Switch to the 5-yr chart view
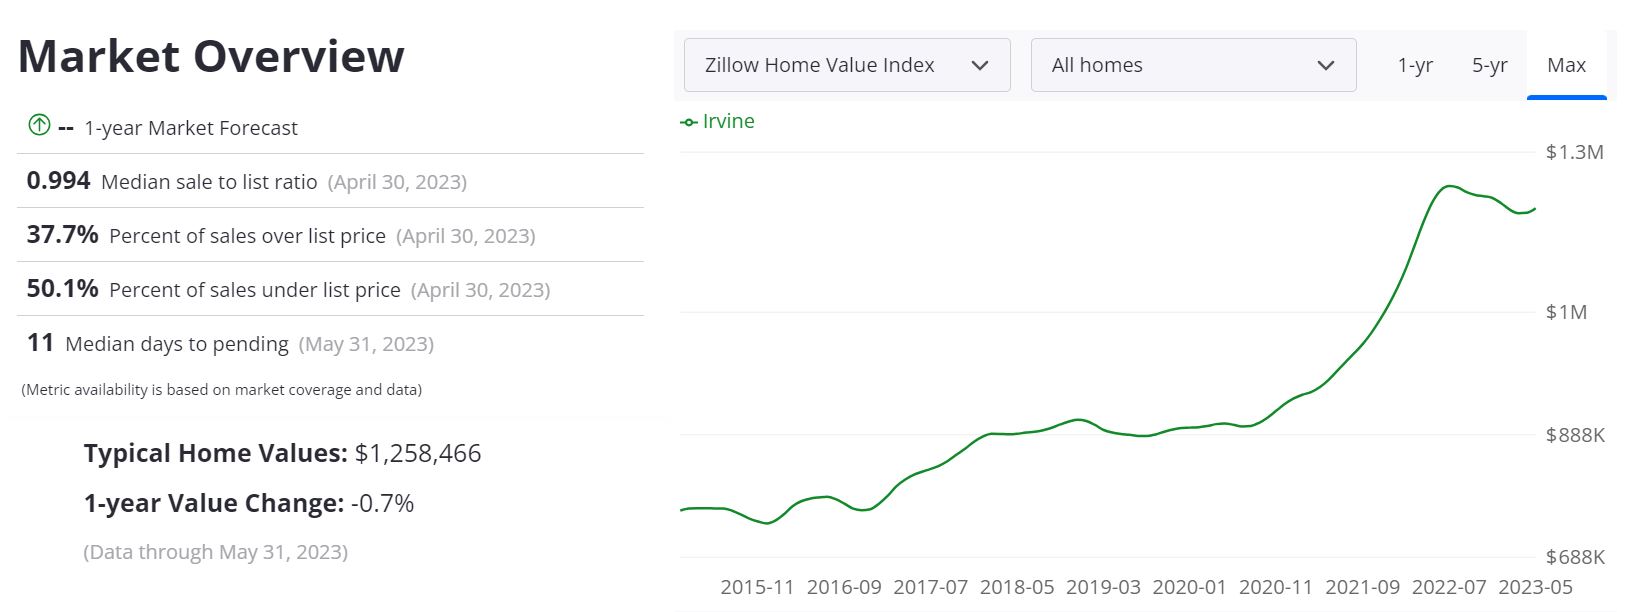 click(1490, 64)
